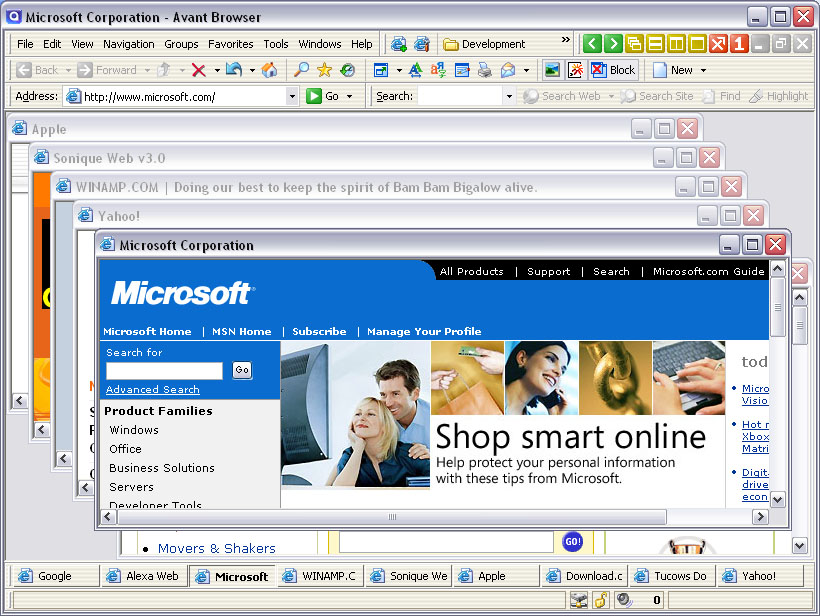
Task: Click orange close all windows icon
Action: coord(718,43)
